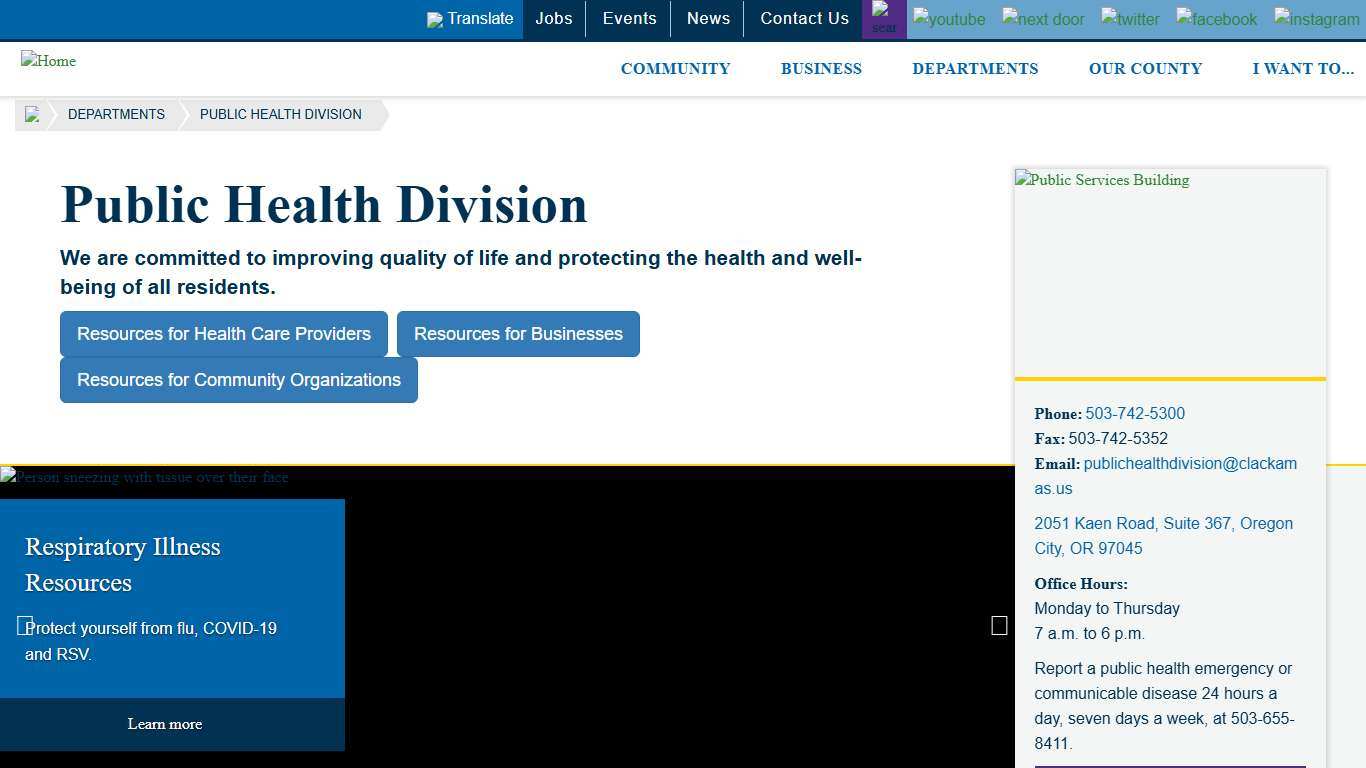Open the Twitter icon in the header
Screen dimensions: 1366x768
pos(1130,19)
